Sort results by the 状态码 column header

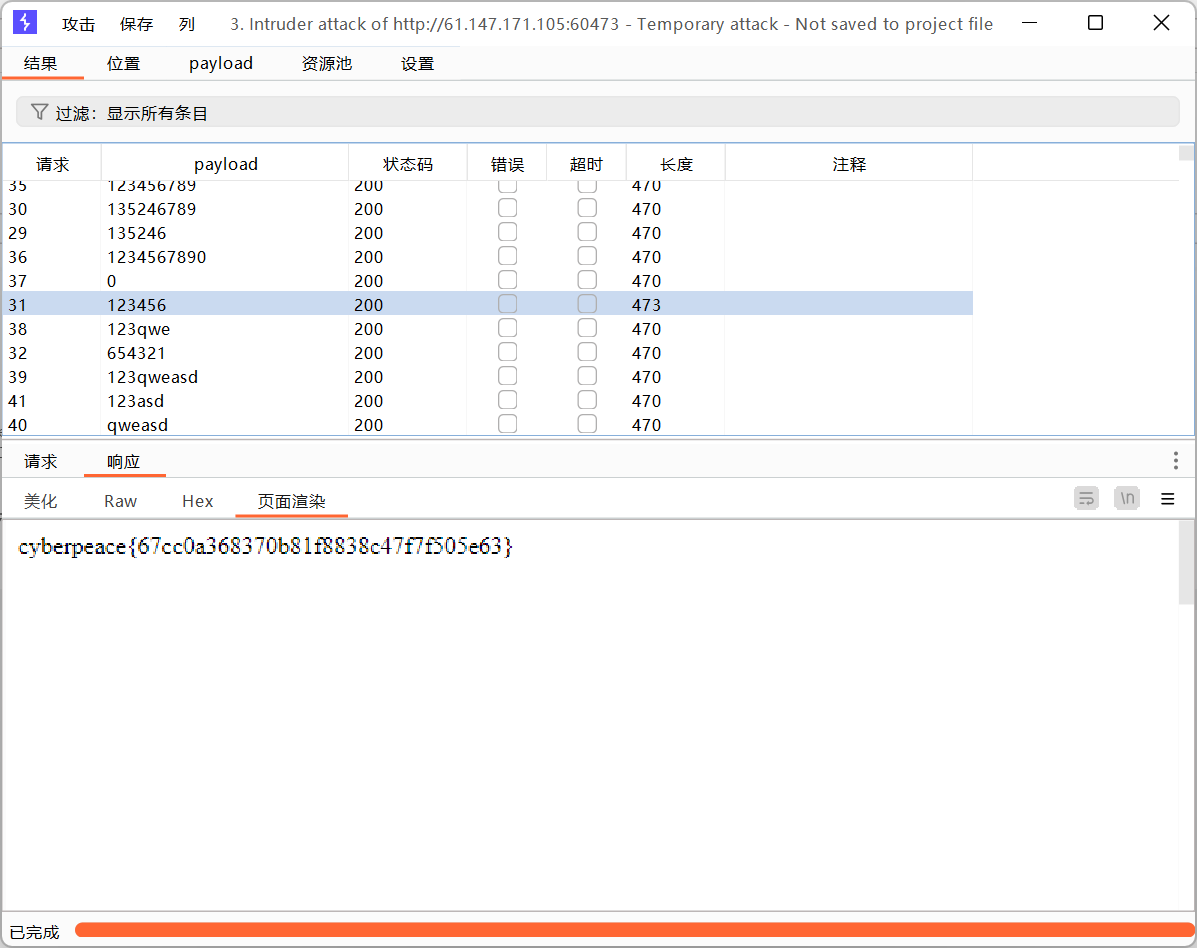(x=408, y=164)
